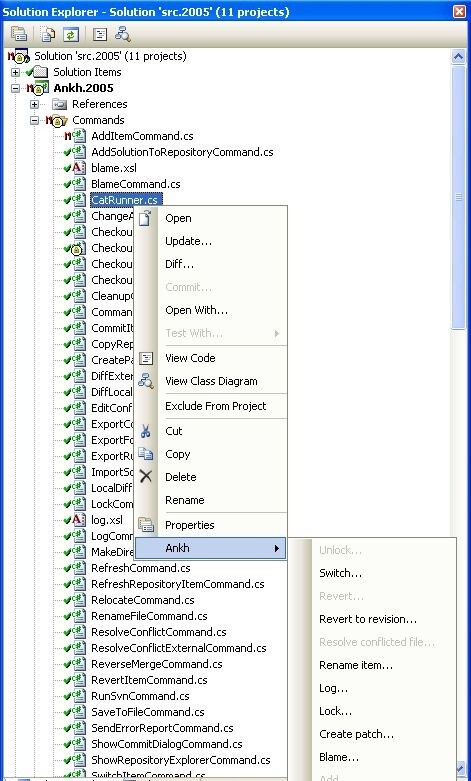Click the View Class Diagram toolbar icon

click(x=122, y=34)
